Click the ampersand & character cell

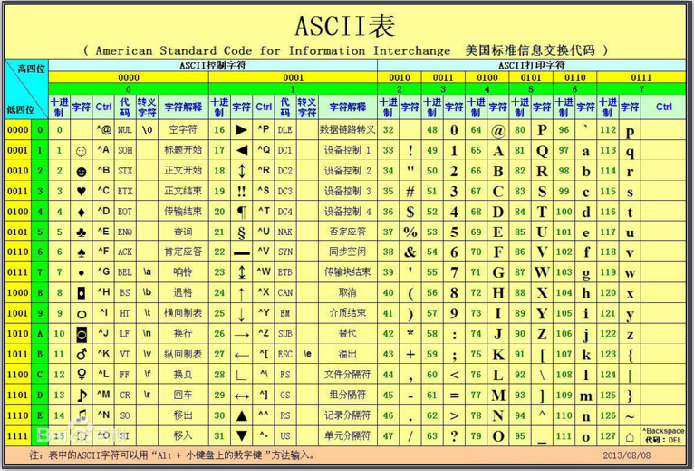point(410,252)
